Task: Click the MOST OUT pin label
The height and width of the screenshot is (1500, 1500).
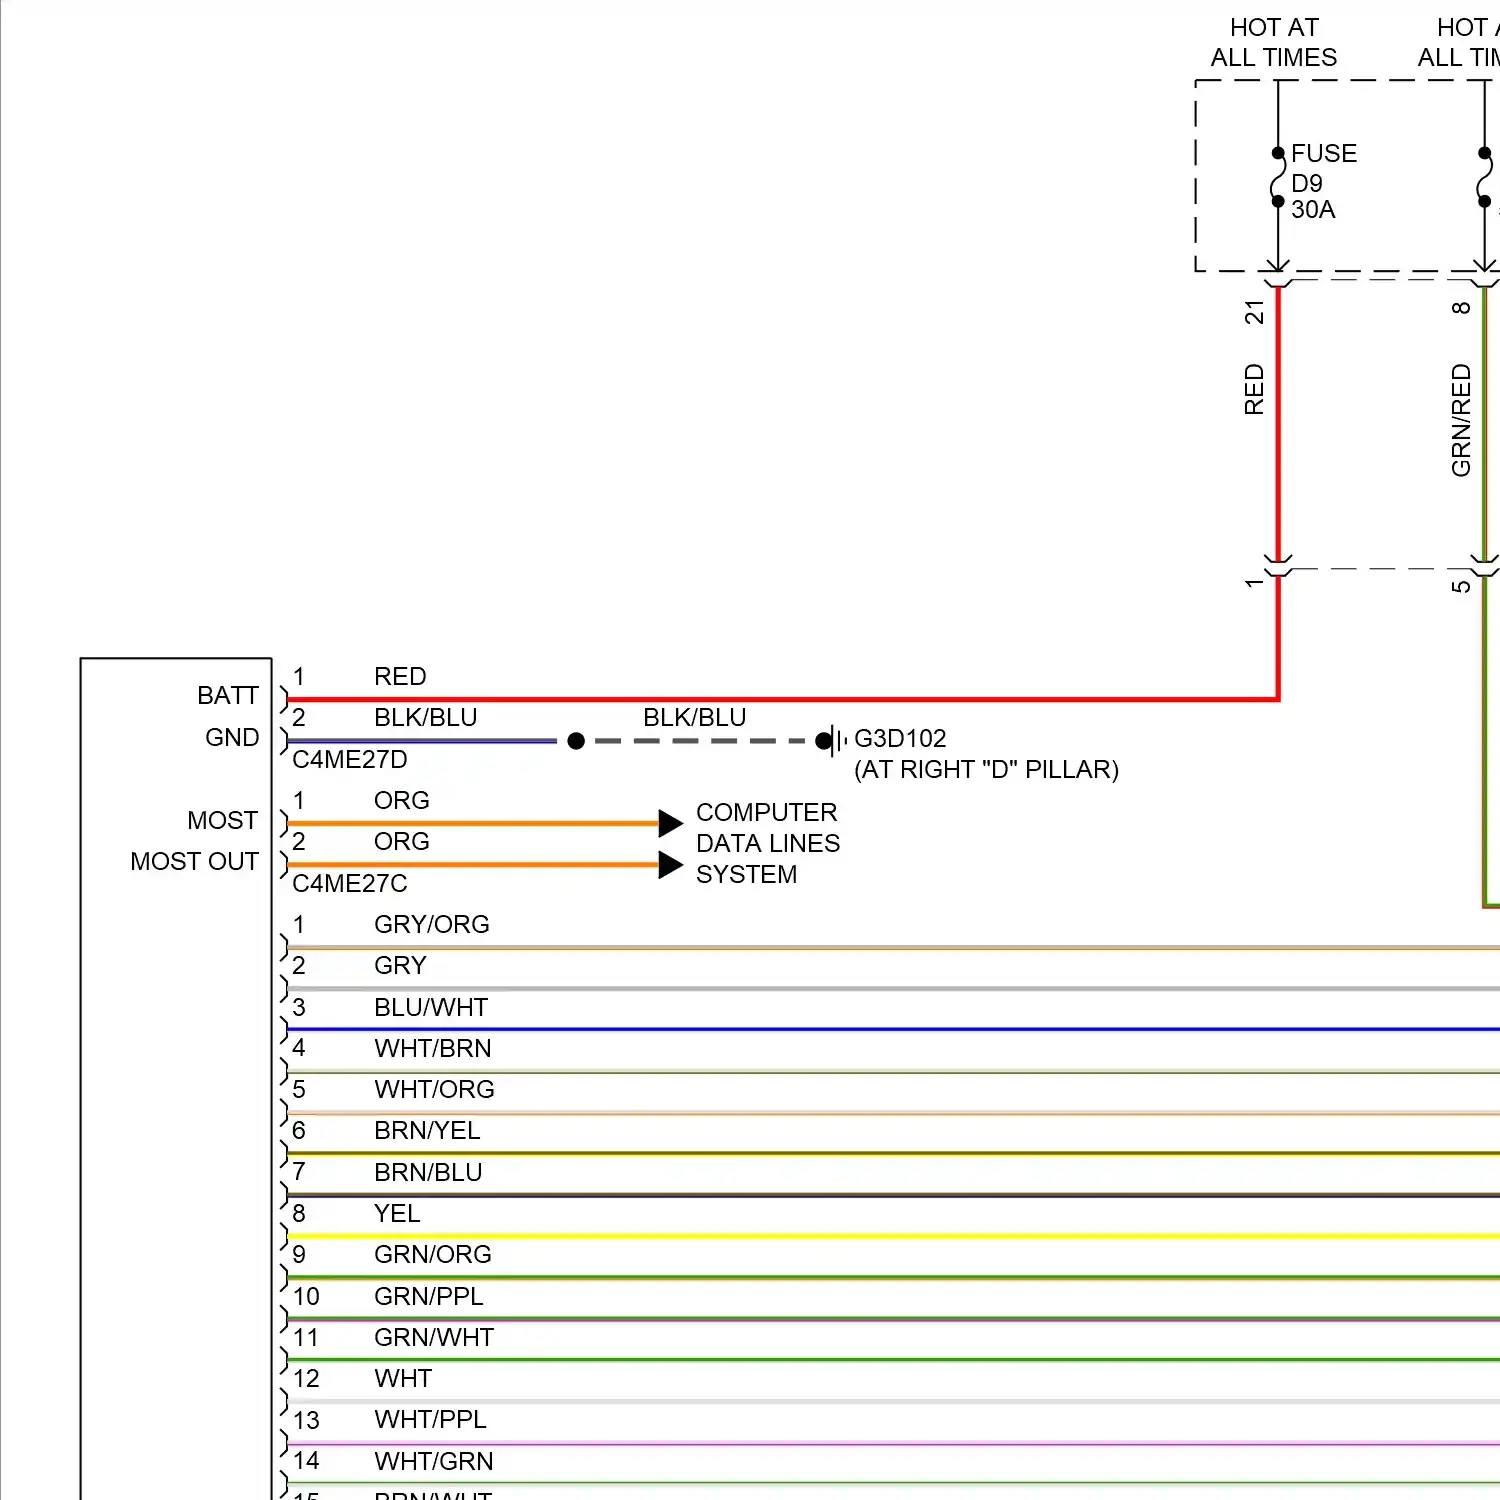Action: 194,861
